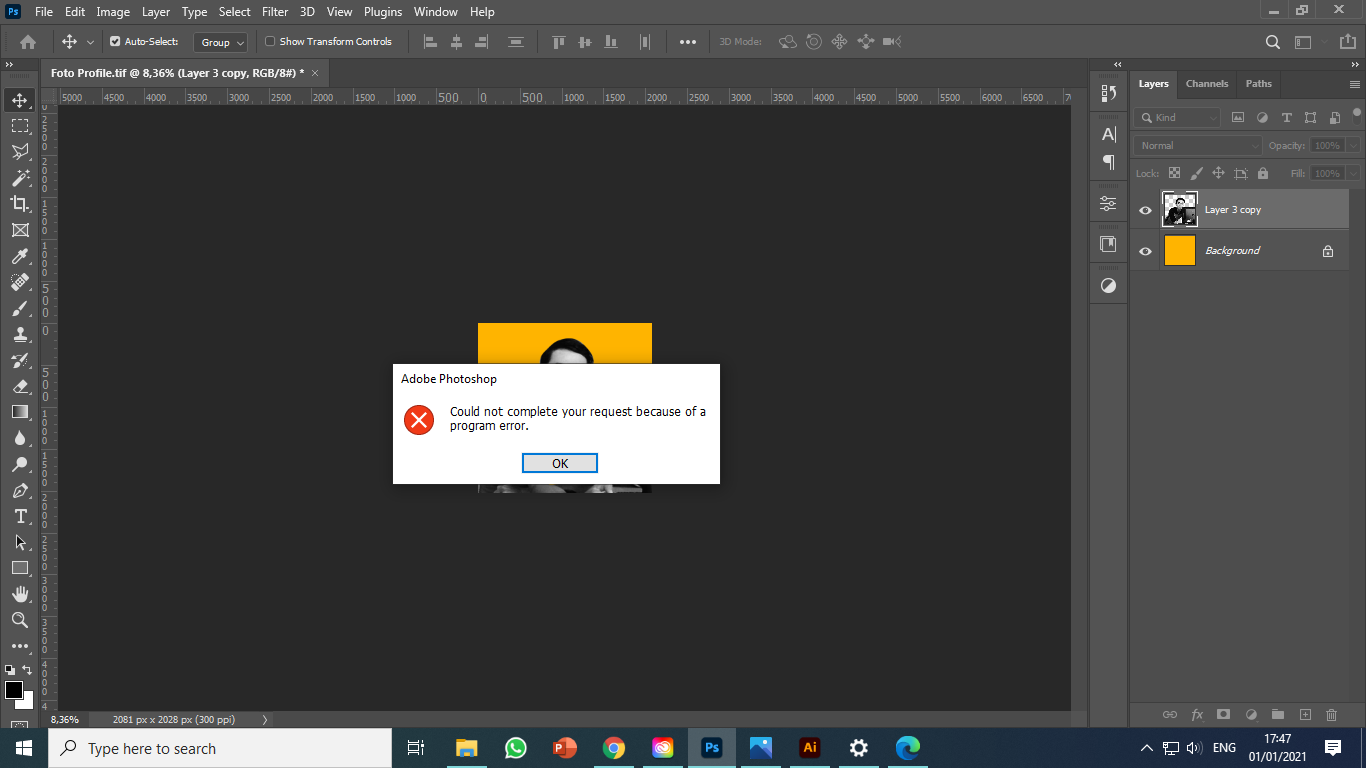Choose the Crop tool

tap(20, 203)
